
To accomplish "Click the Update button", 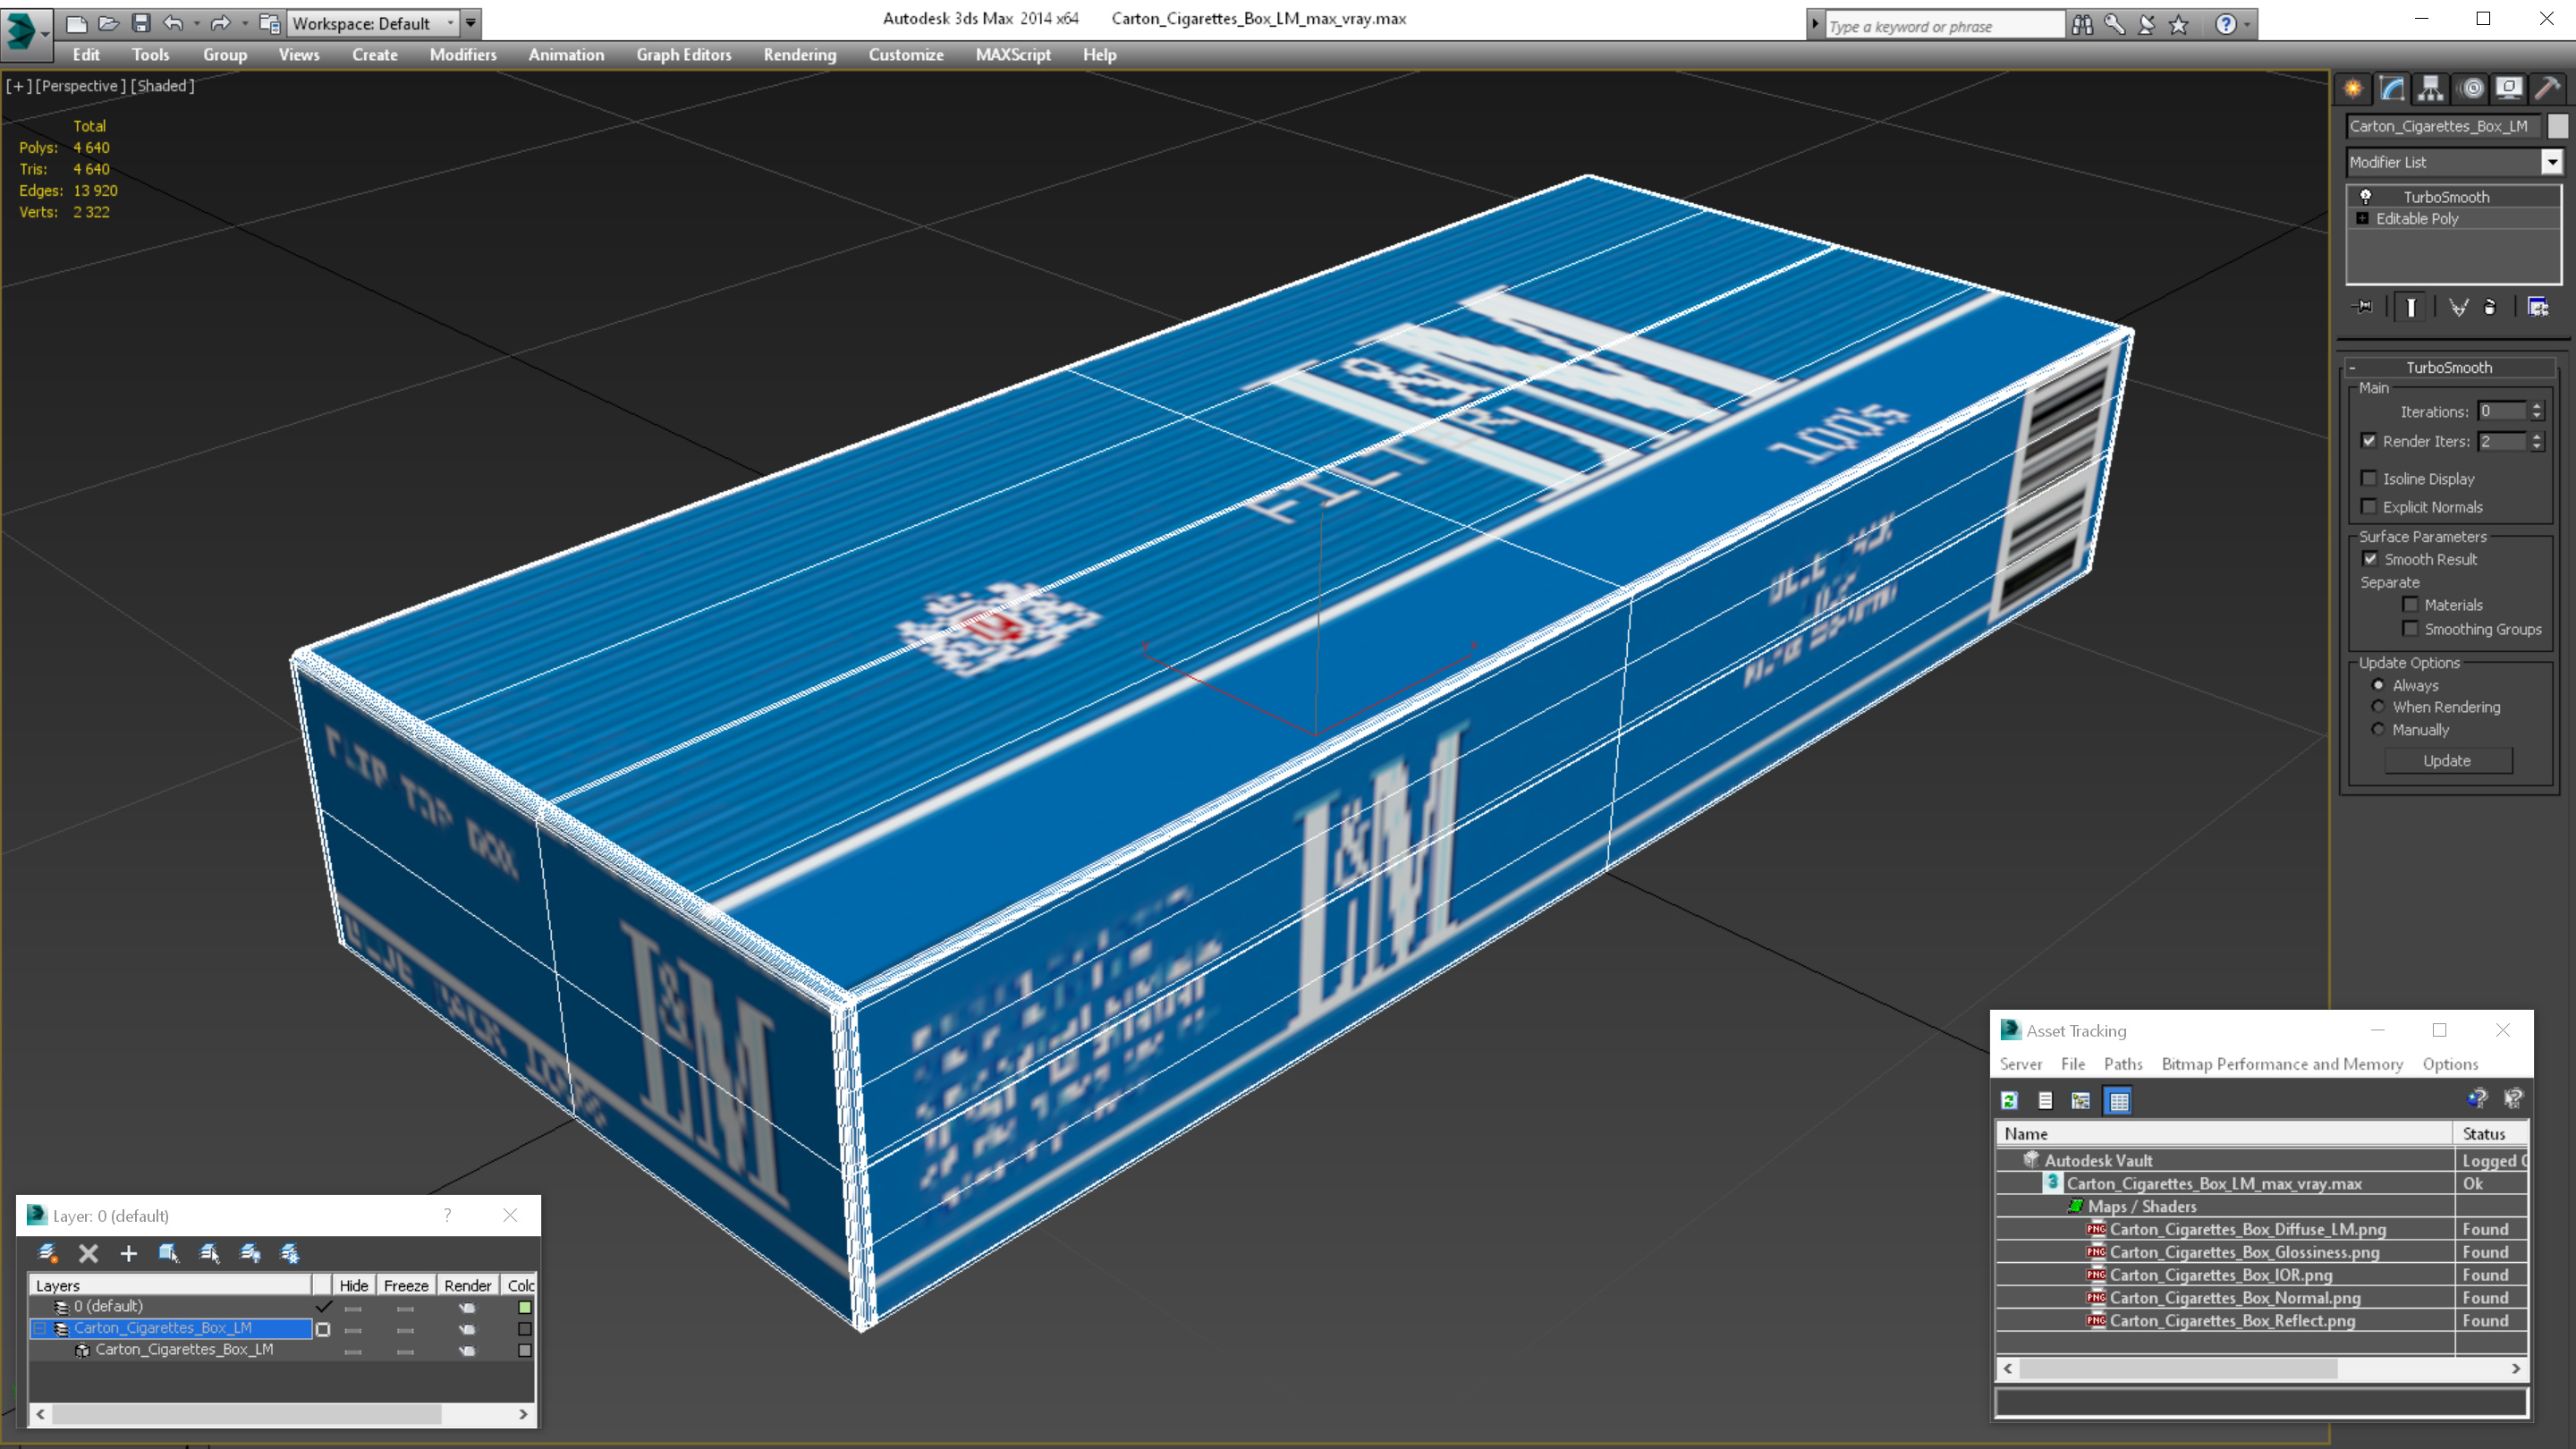I will (x=2447, y=760).
